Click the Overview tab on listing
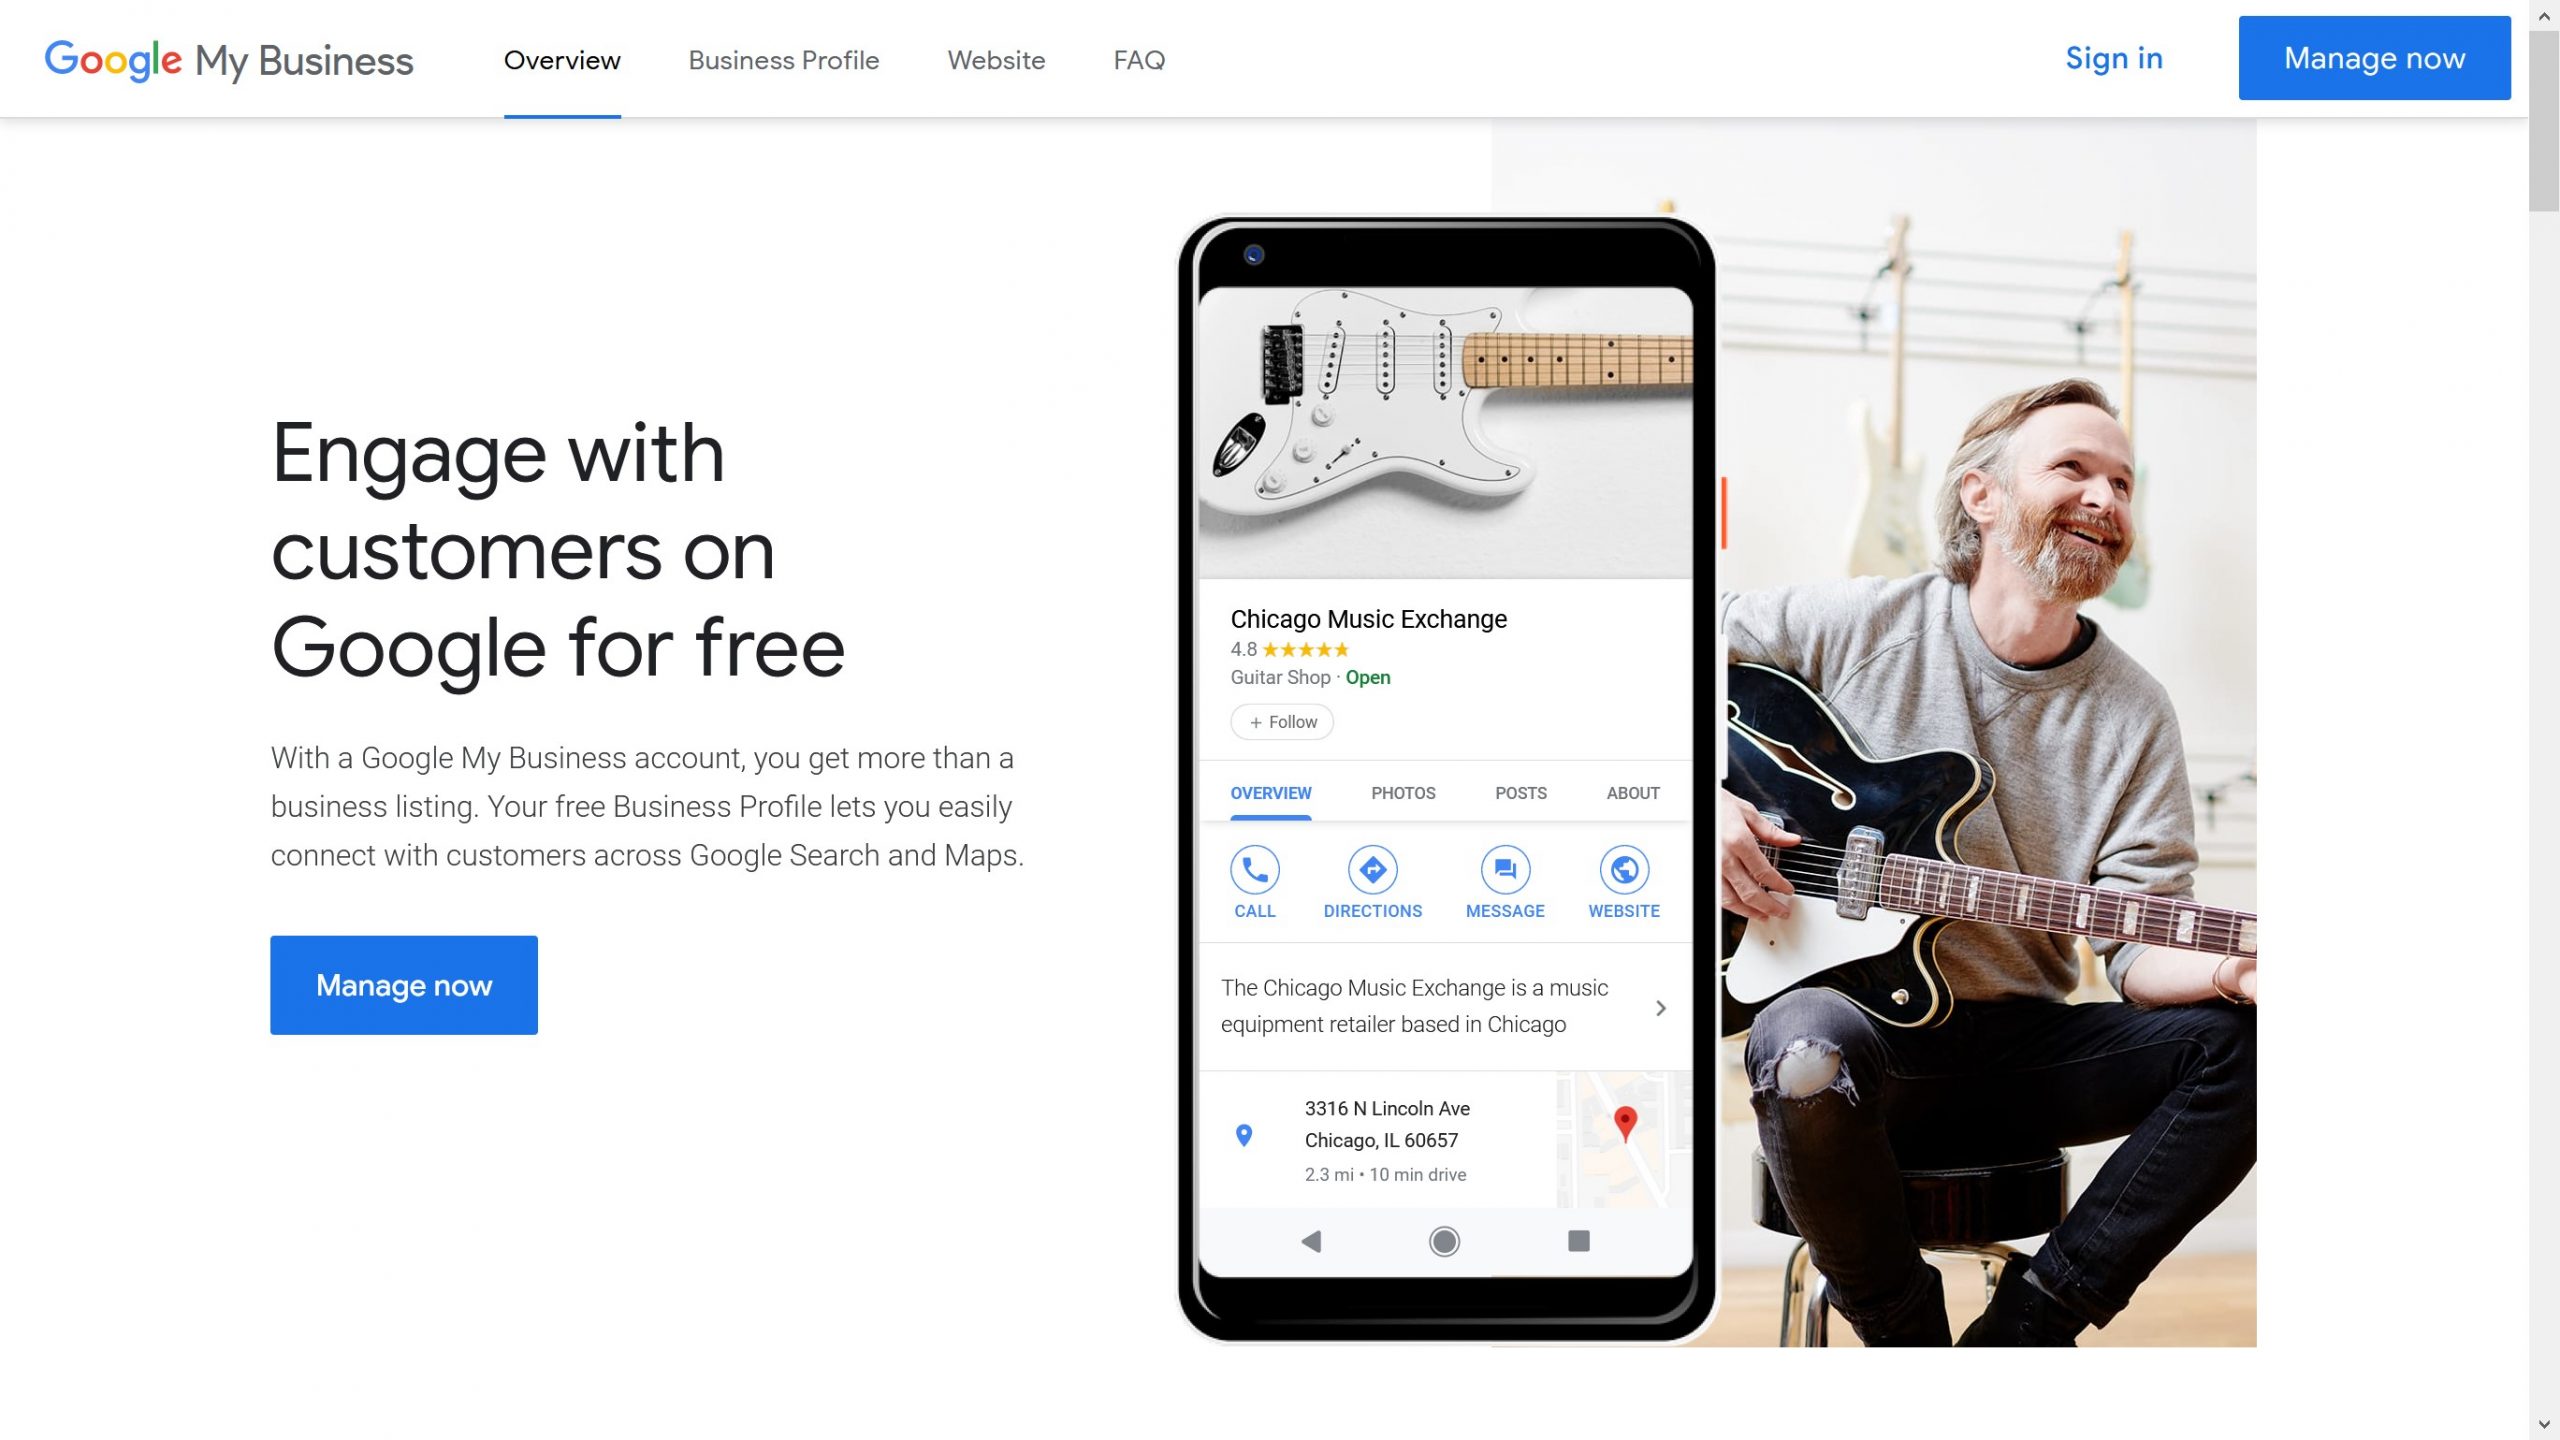Image resolution: width=2560 pixels, height=1440 pixels. (x=1269, y=793)
